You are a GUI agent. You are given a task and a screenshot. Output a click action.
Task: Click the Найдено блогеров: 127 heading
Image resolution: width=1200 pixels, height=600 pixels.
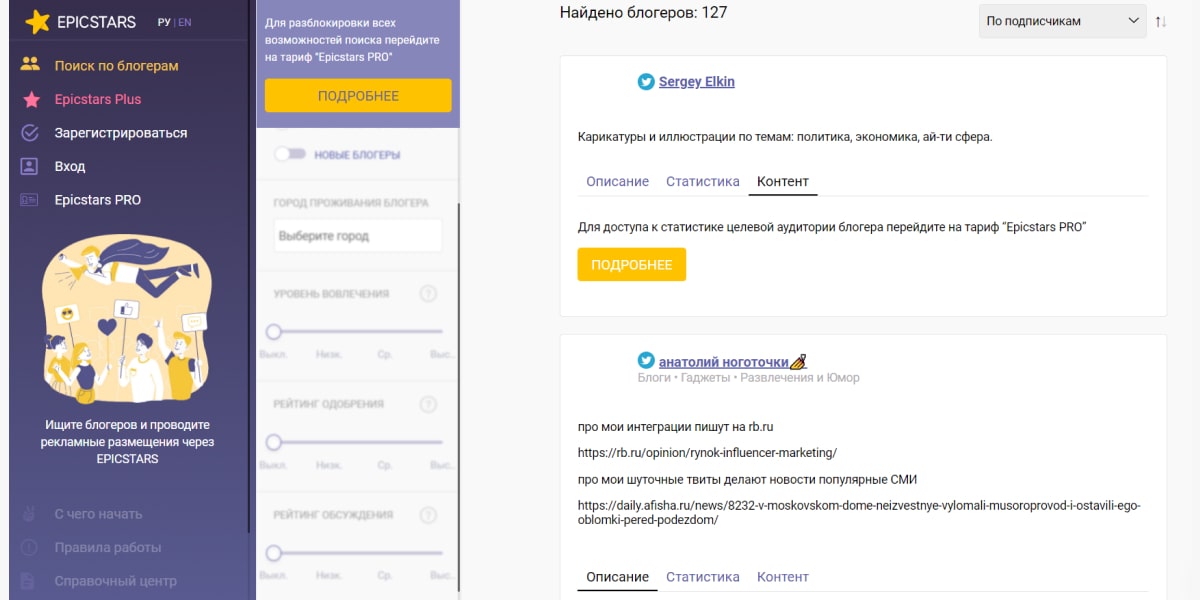644,13
